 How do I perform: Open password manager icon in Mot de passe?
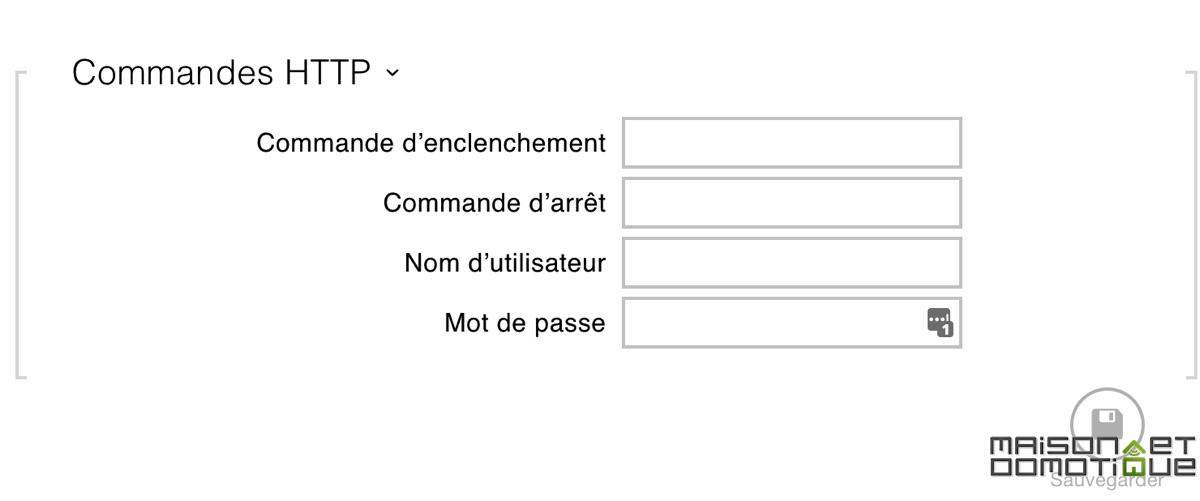coord(939,322)
